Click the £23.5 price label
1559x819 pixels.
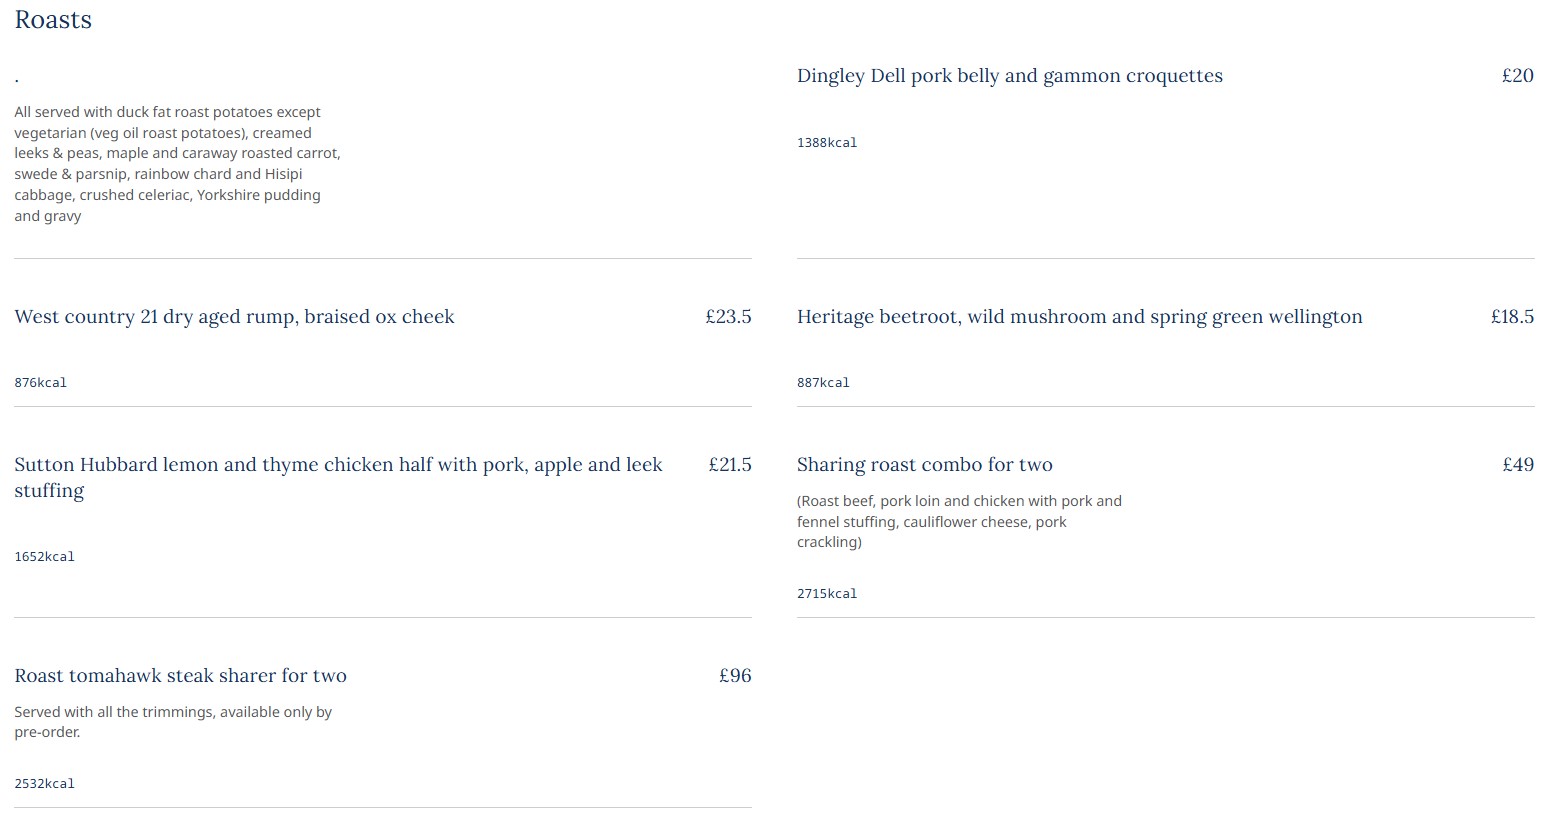tap(728, 317)
